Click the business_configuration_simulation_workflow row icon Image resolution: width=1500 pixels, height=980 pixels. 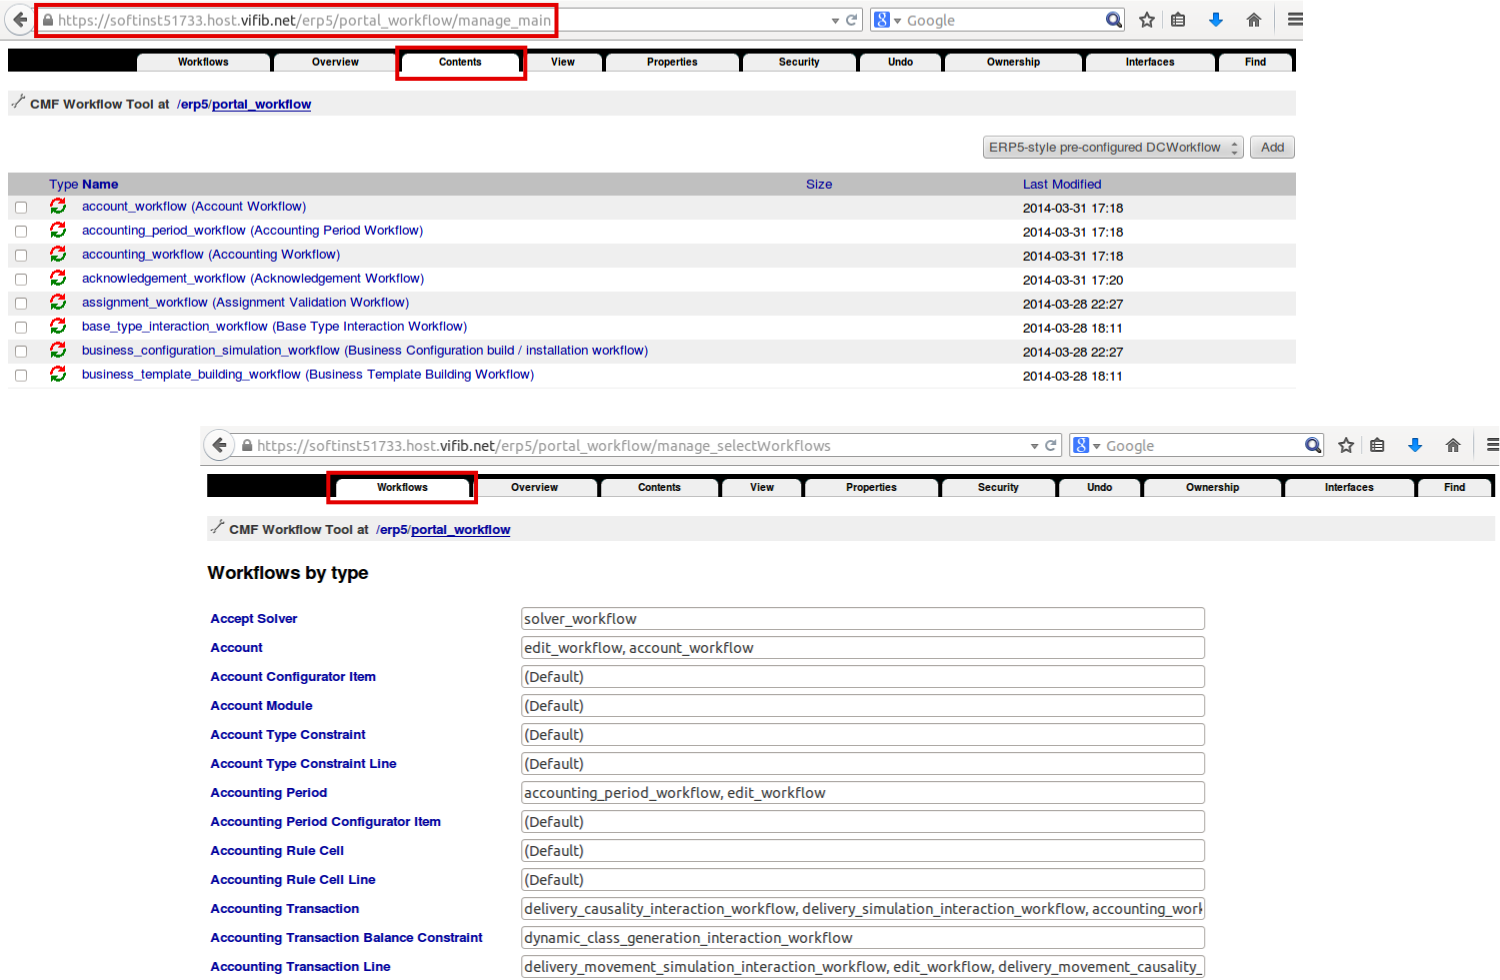pyautogui.click(x=58, y=350)
